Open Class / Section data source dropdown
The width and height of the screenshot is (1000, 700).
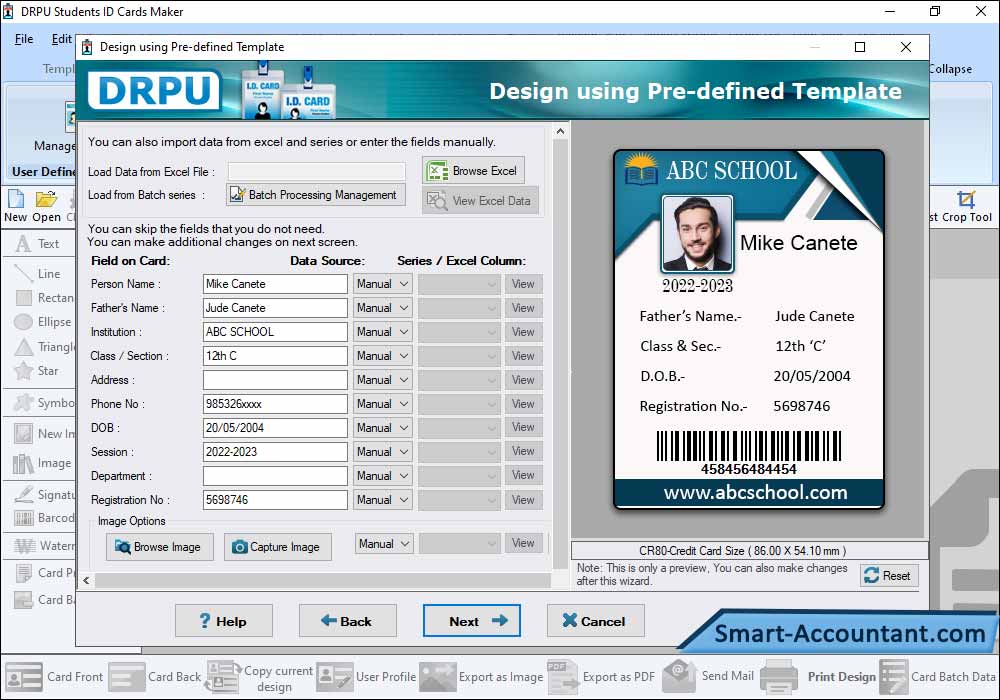click(x=383, y=356)
